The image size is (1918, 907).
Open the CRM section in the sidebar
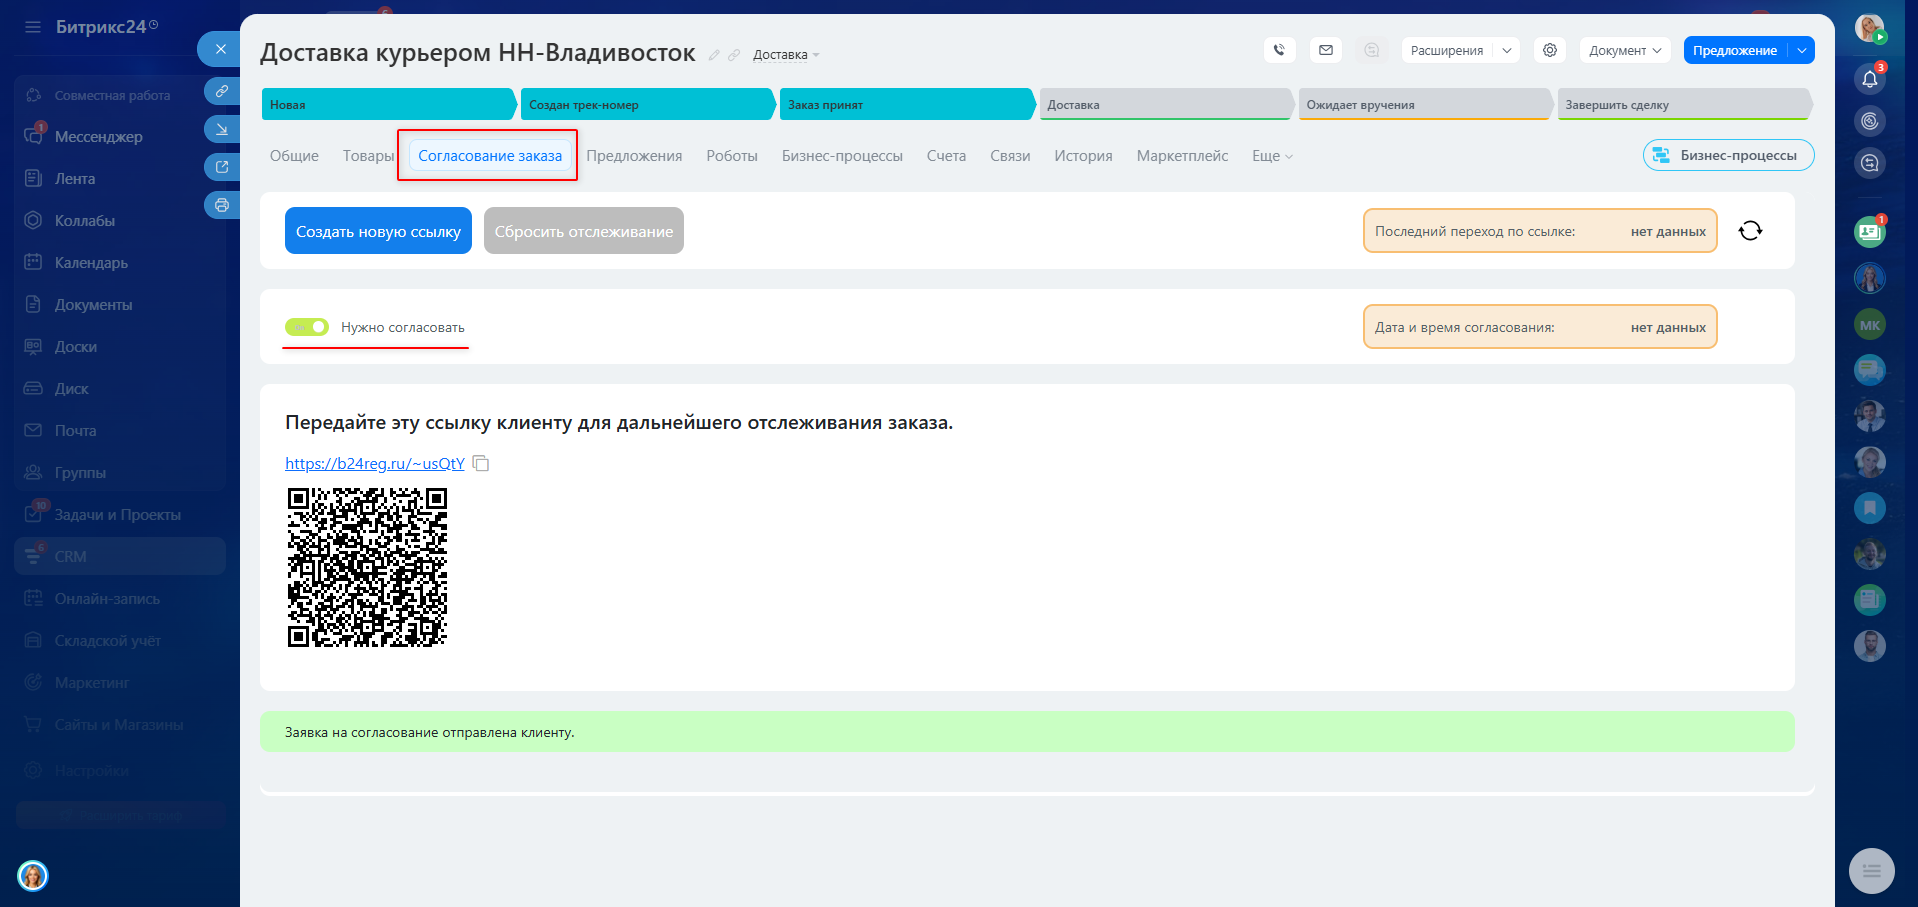[x=120, y=557]
